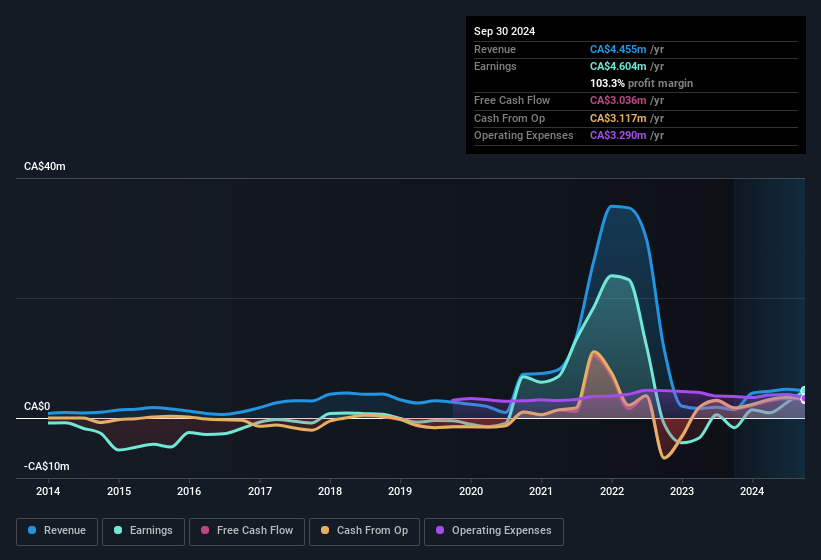Screen dimensions: 821x560
Task: Click the CA$4.604m earnings value
Action: [618, 66]
